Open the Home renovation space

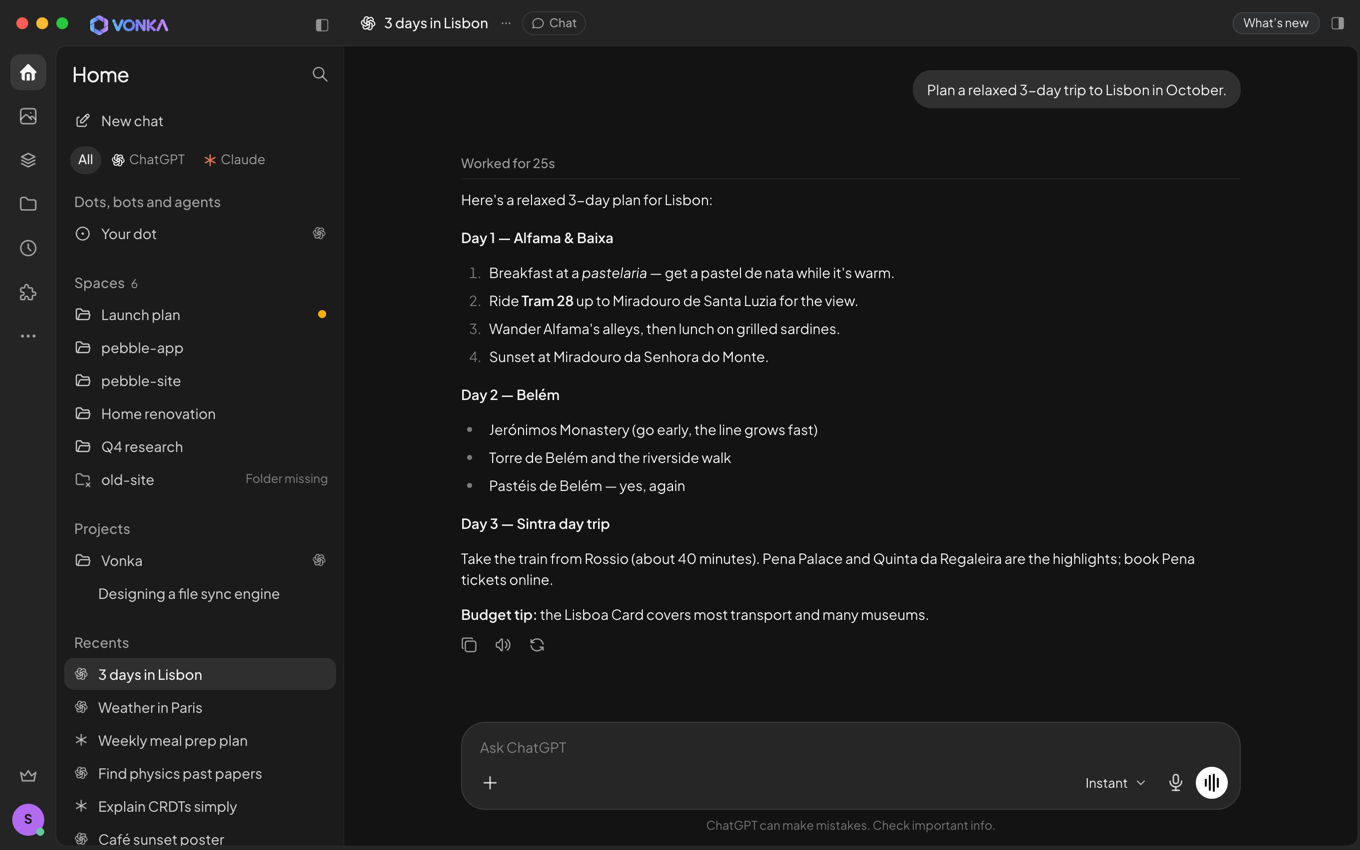pyautogui.click(x=200, y=414)
